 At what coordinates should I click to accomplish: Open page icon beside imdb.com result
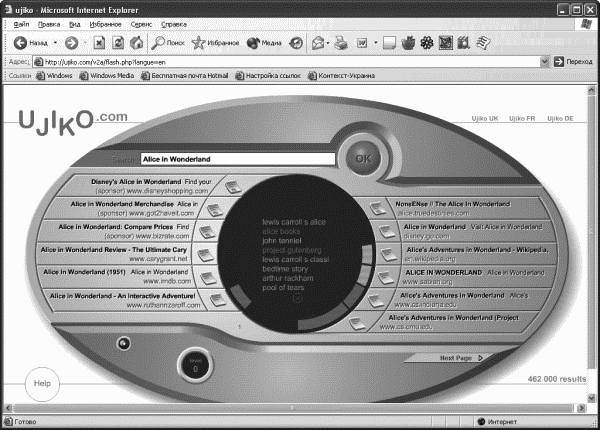point(209,278)
